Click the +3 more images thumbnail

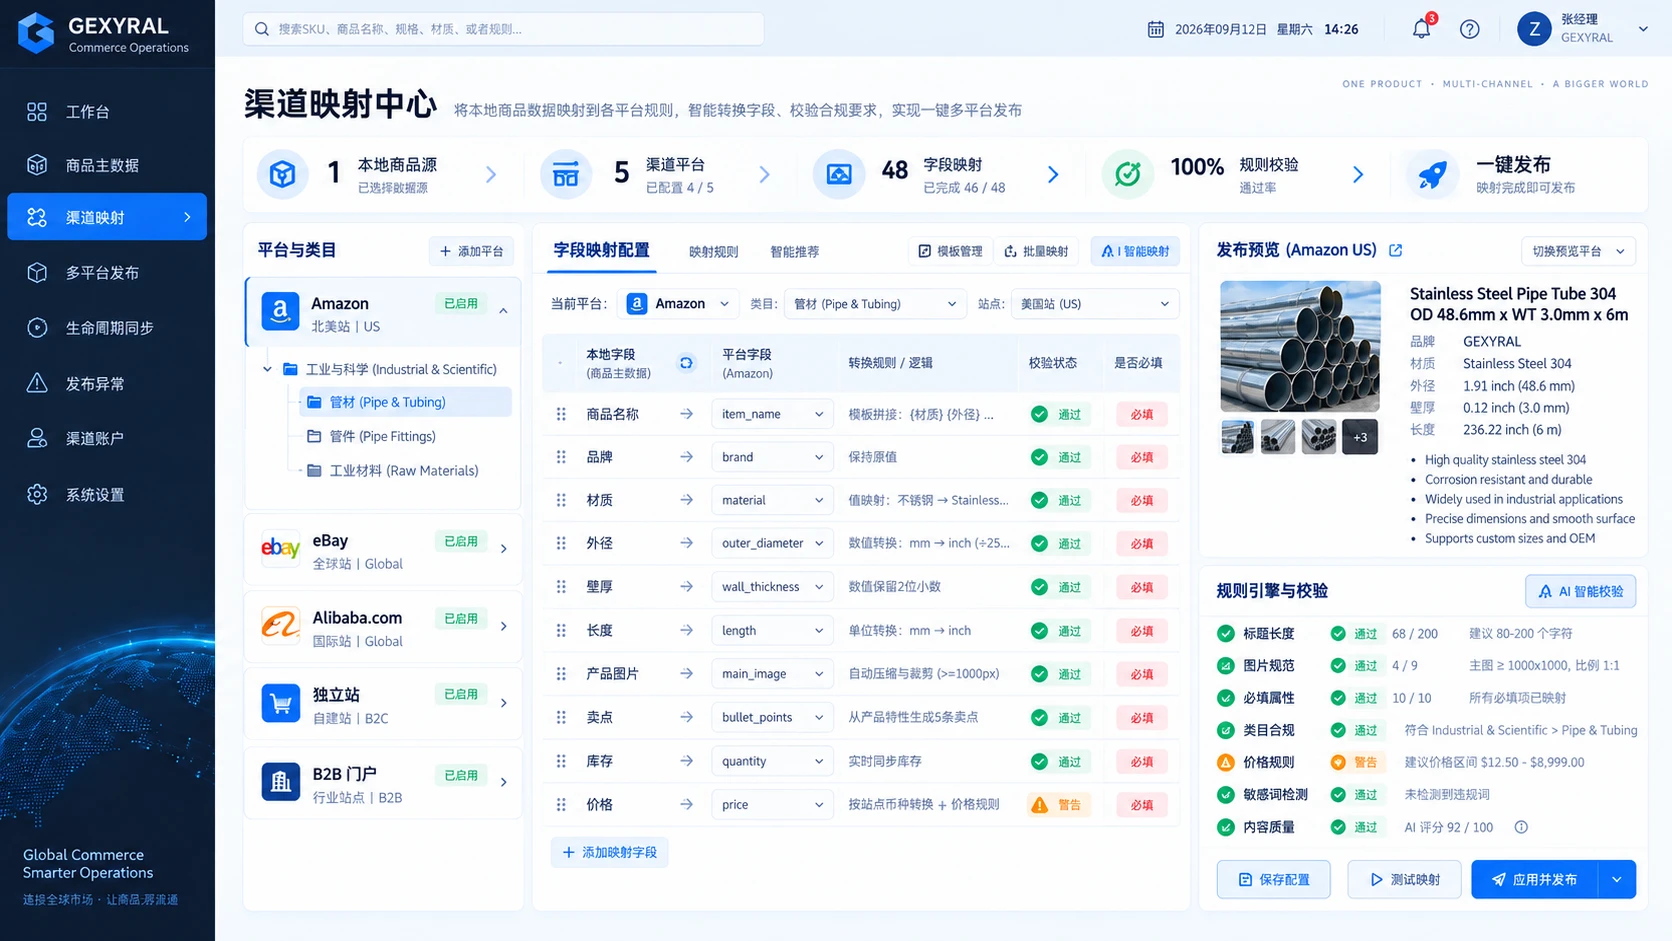[1360, 437]
